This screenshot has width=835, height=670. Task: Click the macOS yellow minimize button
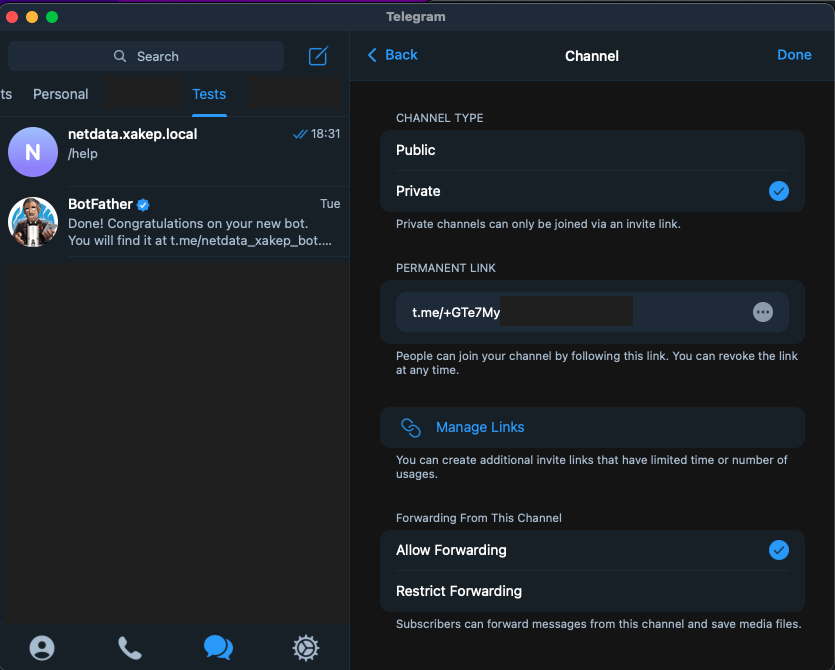pyautogui.click(x=32, y=17)
